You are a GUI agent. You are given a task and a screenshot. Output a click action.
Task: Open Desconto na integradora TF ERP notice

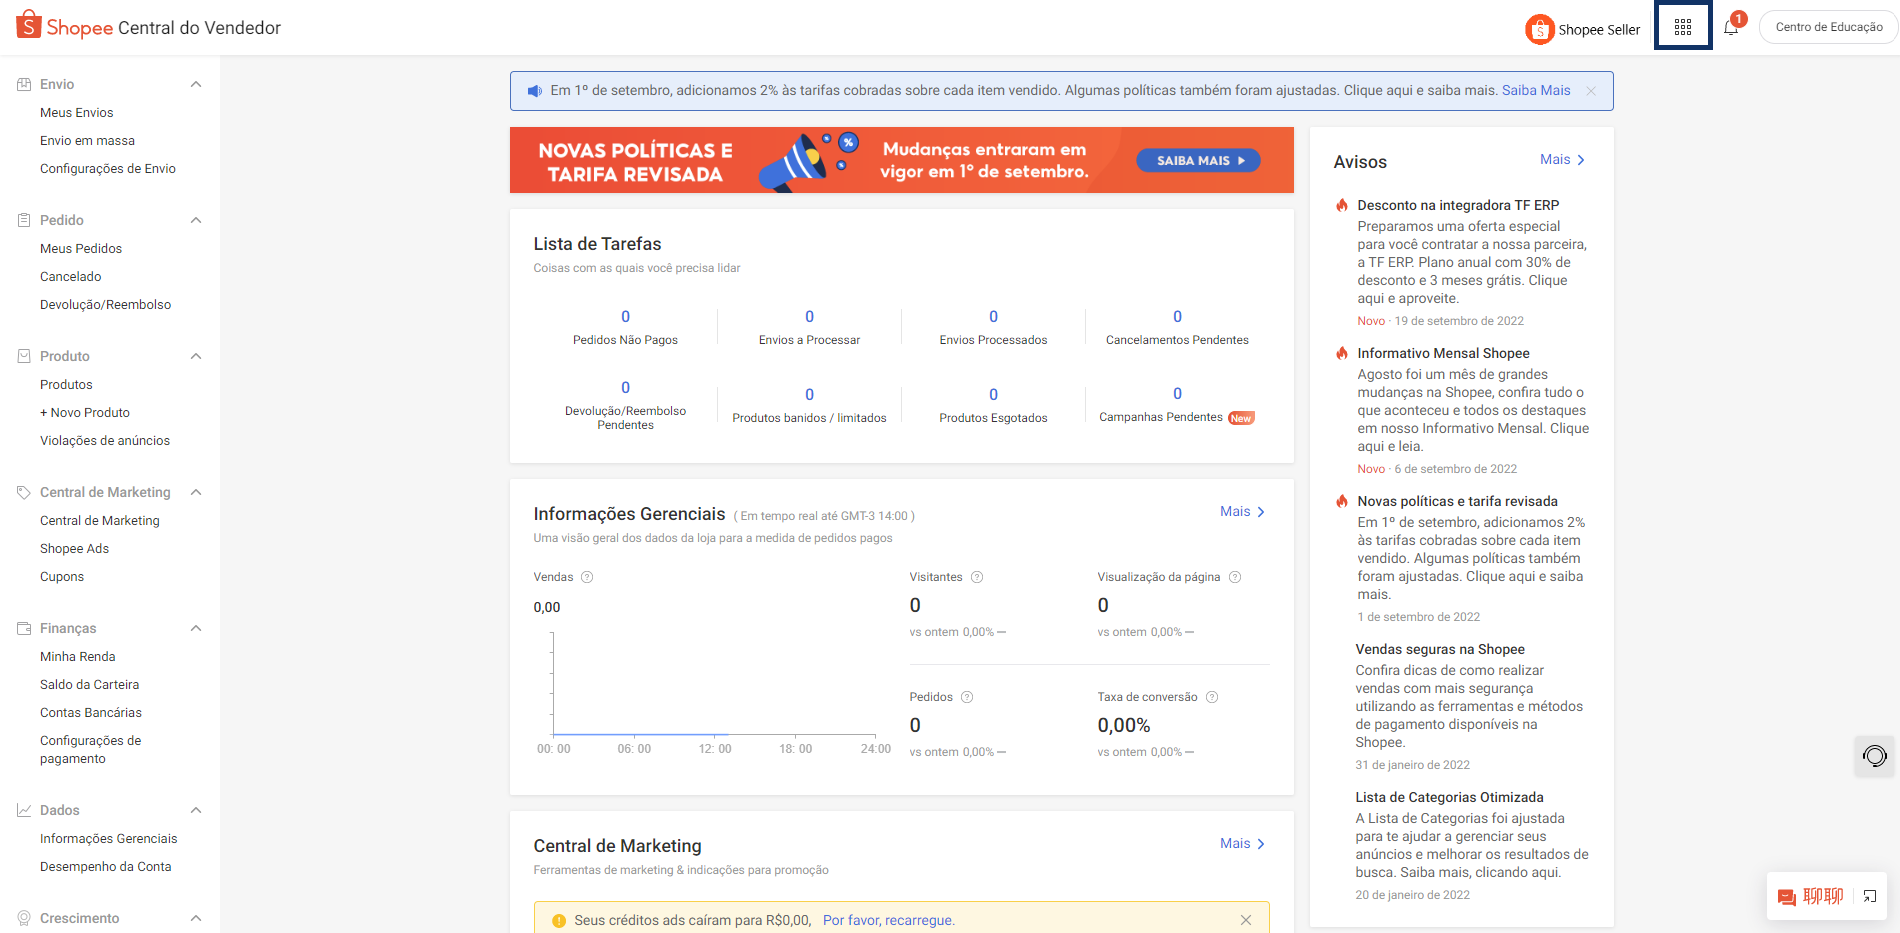(x=1458, y=205)
